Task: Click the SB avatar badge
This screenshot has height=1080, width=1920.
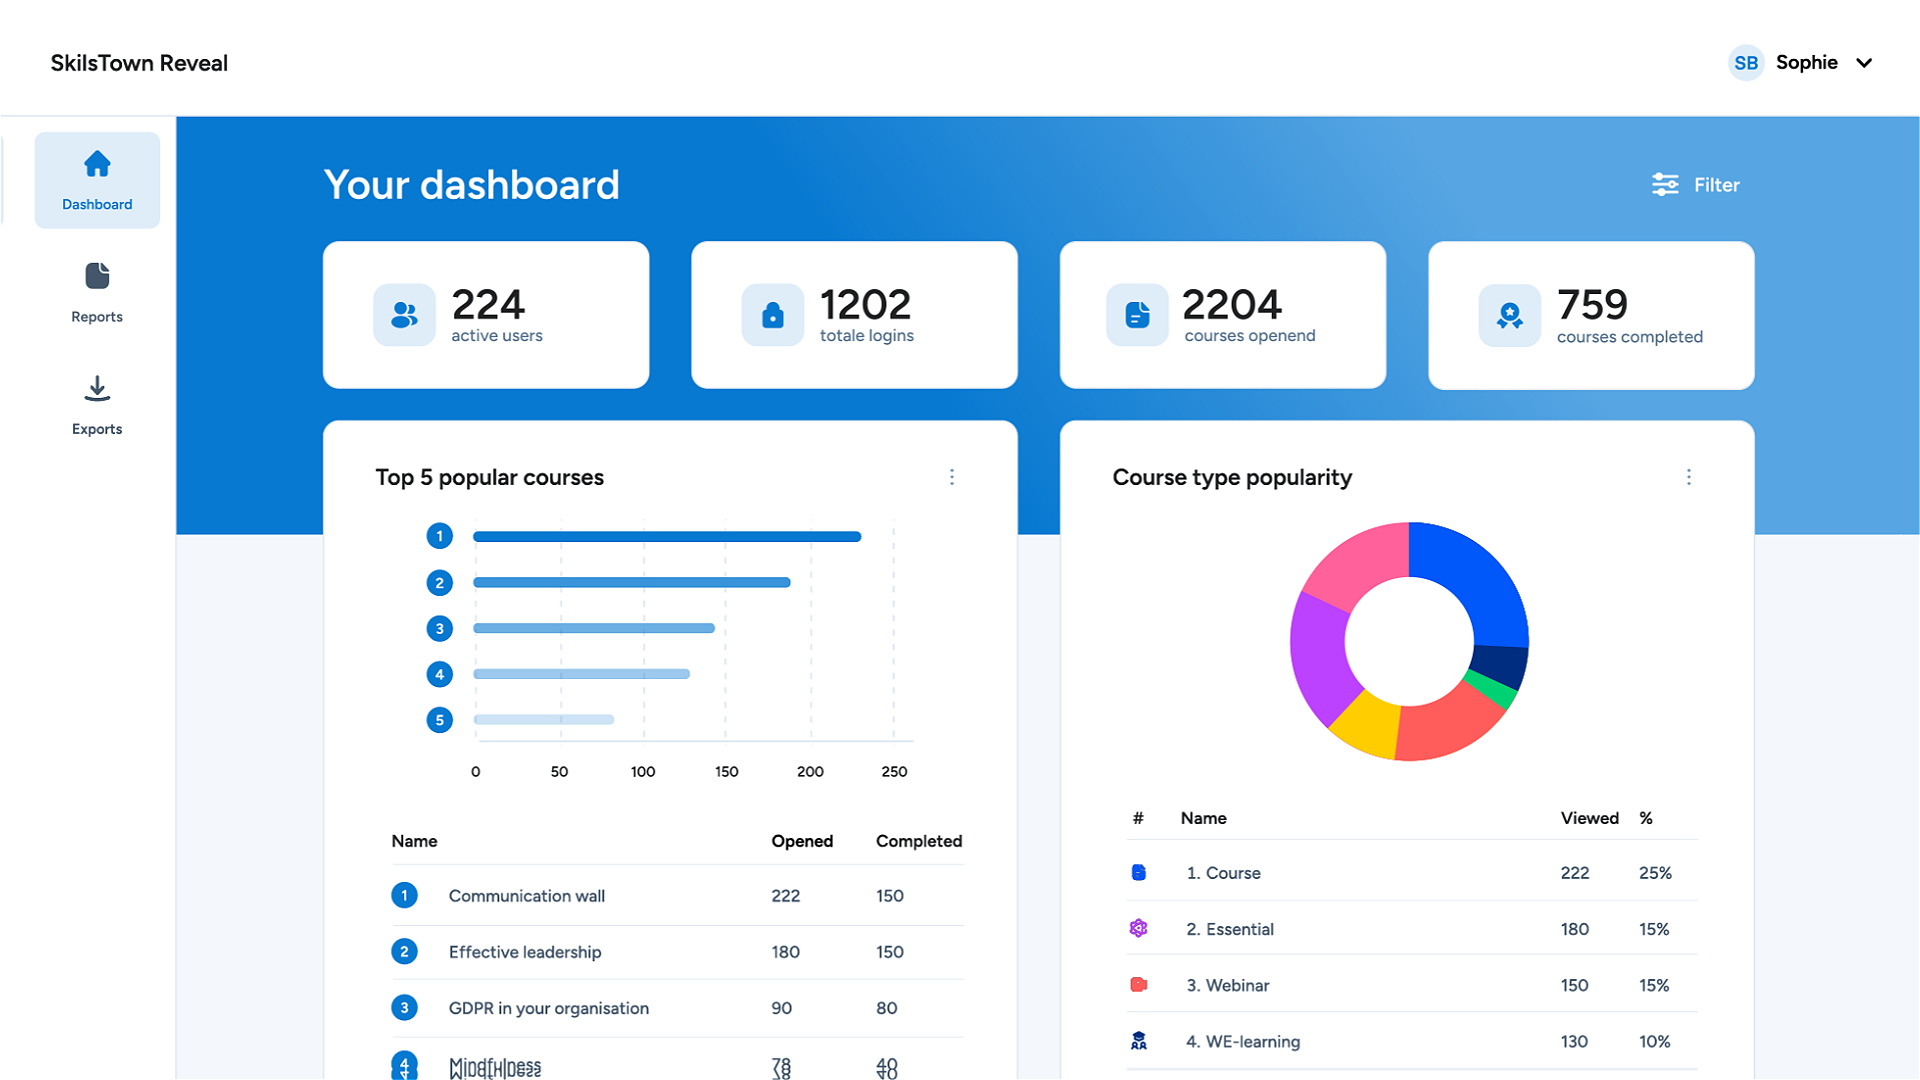Action: [1746, 63]
